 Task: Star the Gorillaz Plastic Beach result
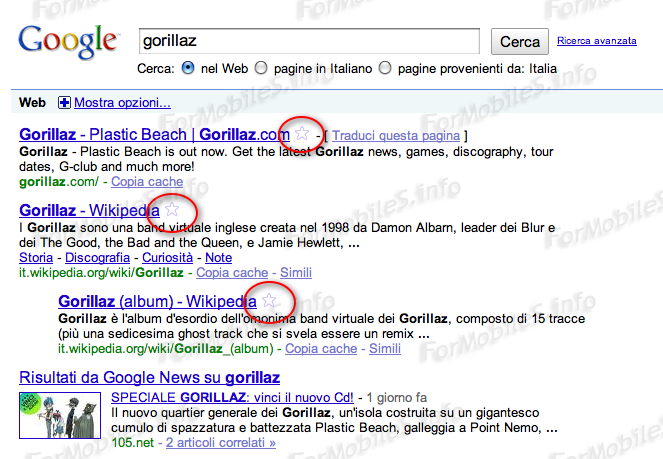(301, 134)
